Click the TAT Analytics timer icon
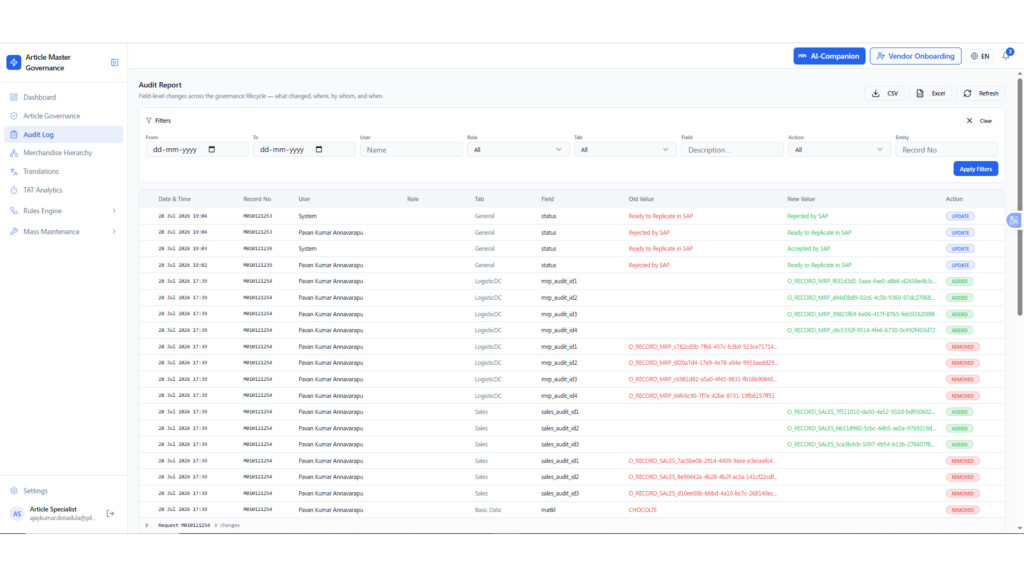The width and height of the screenshot is (1024, 576). pyautogui.click(x=14, y=190)
